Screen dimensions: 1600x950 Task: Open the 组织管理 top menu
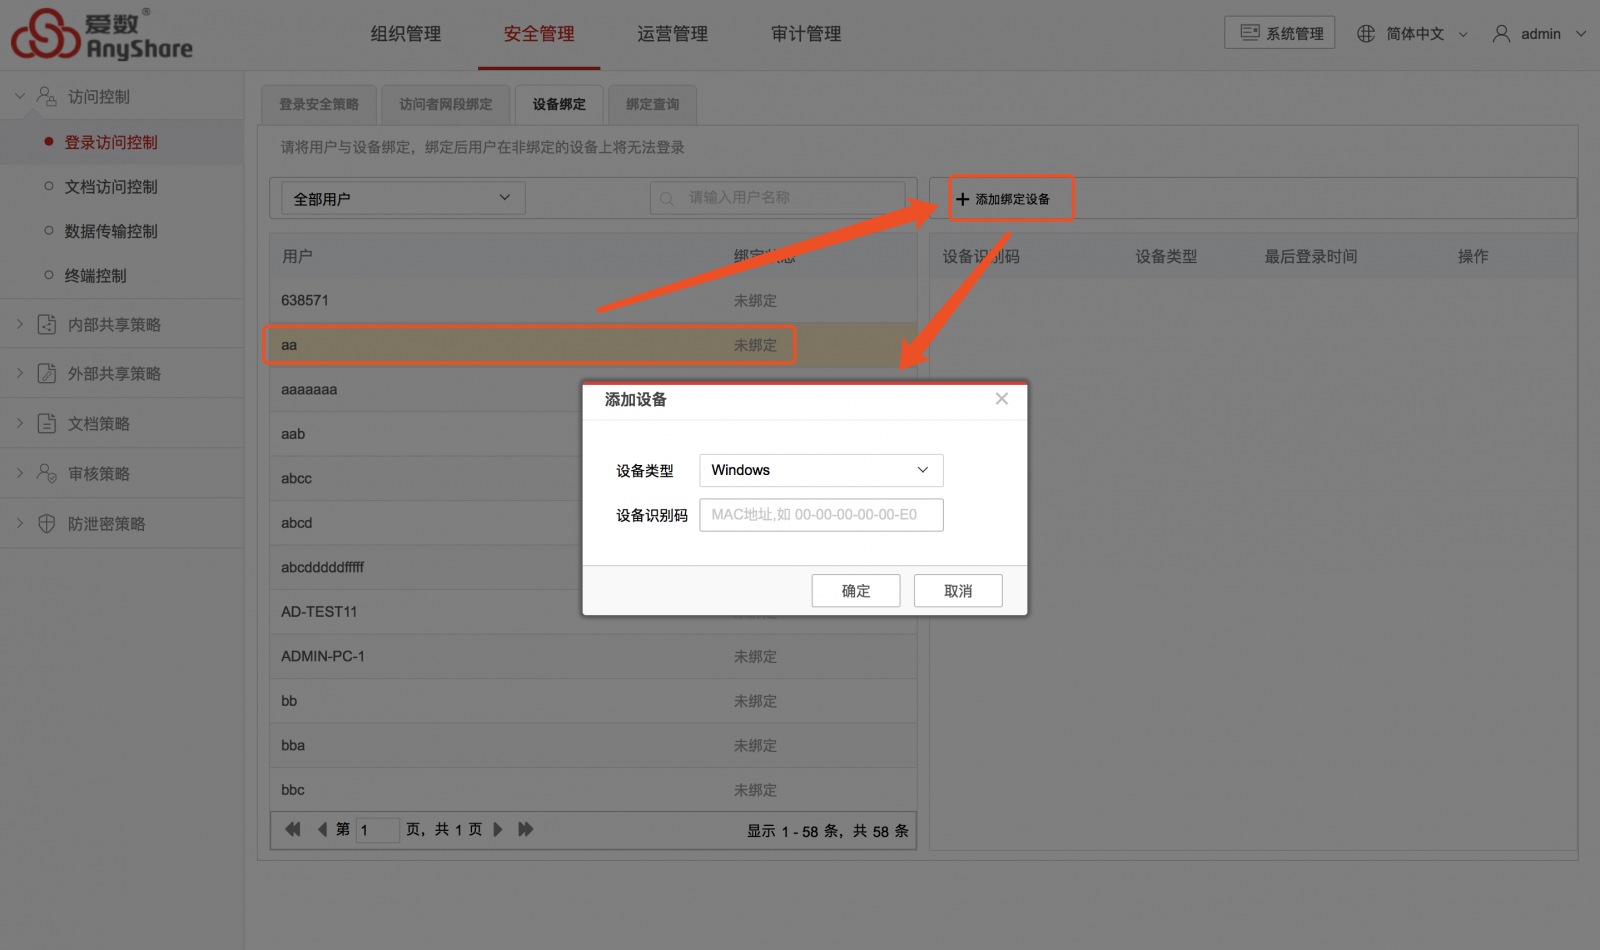point(405,34)
